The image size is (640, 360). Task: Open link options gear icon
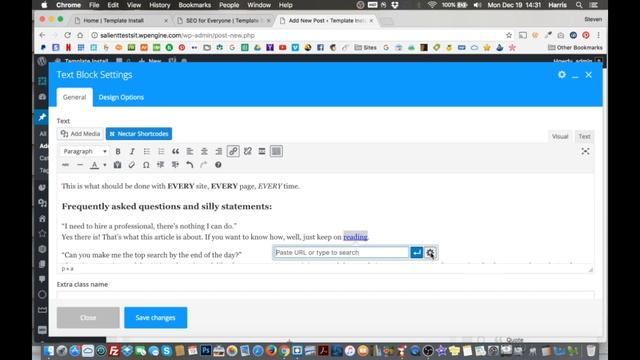pyautogui.click(x=430, y=253)
